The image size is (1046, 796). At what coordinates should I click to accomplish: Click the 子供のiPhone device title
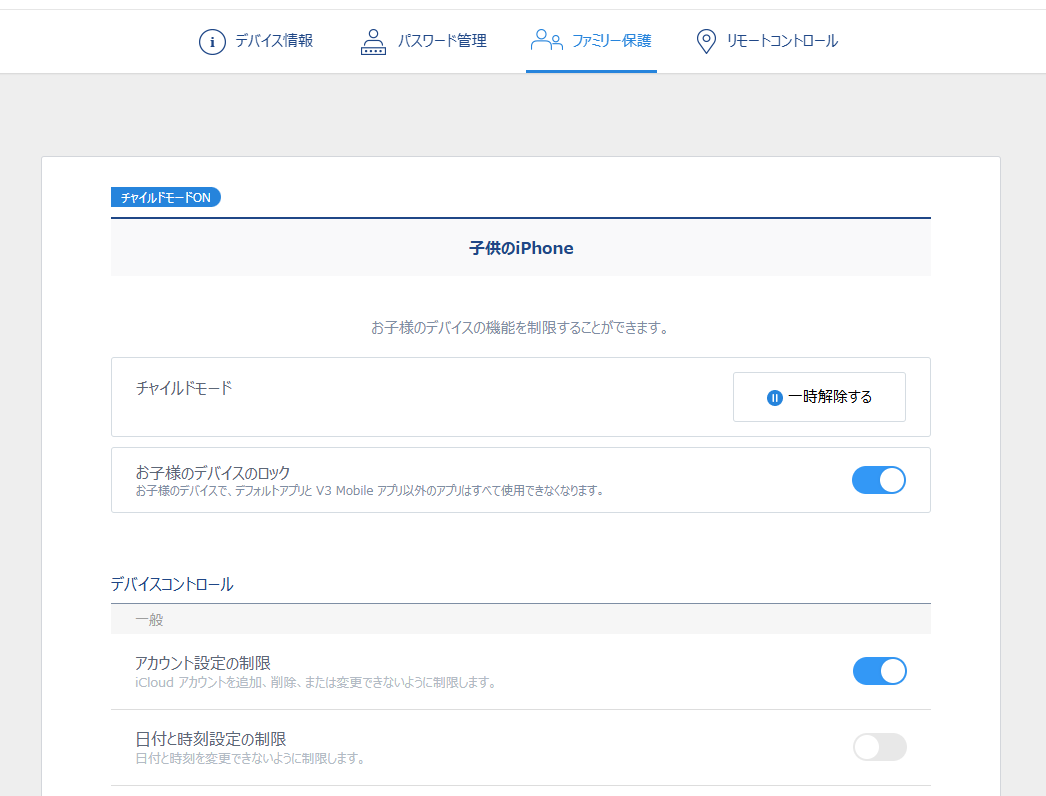(521, 248)
